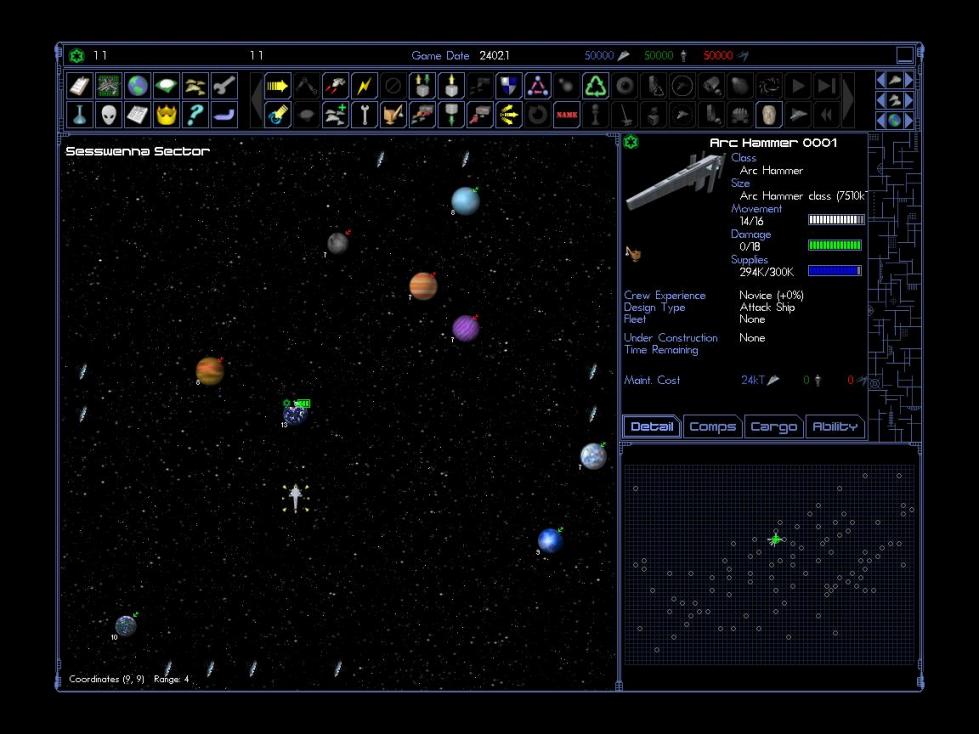Select the yellow lightning bolt order icon
Screen dimensions: 979x734
point(364,86)
